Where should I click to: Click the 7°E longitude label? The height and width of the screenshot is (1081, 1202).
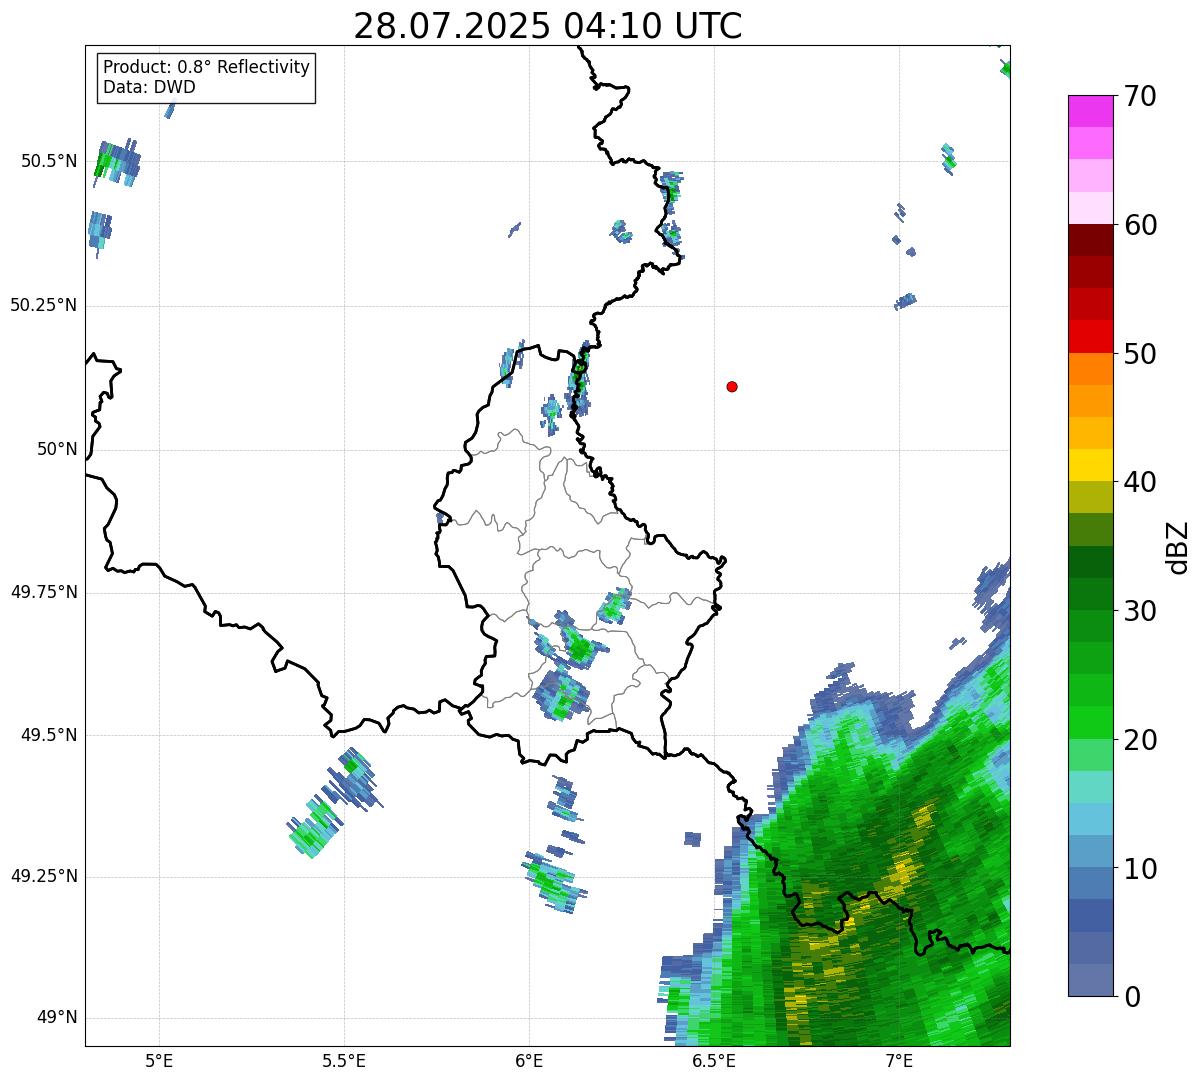coord(899,1060)
